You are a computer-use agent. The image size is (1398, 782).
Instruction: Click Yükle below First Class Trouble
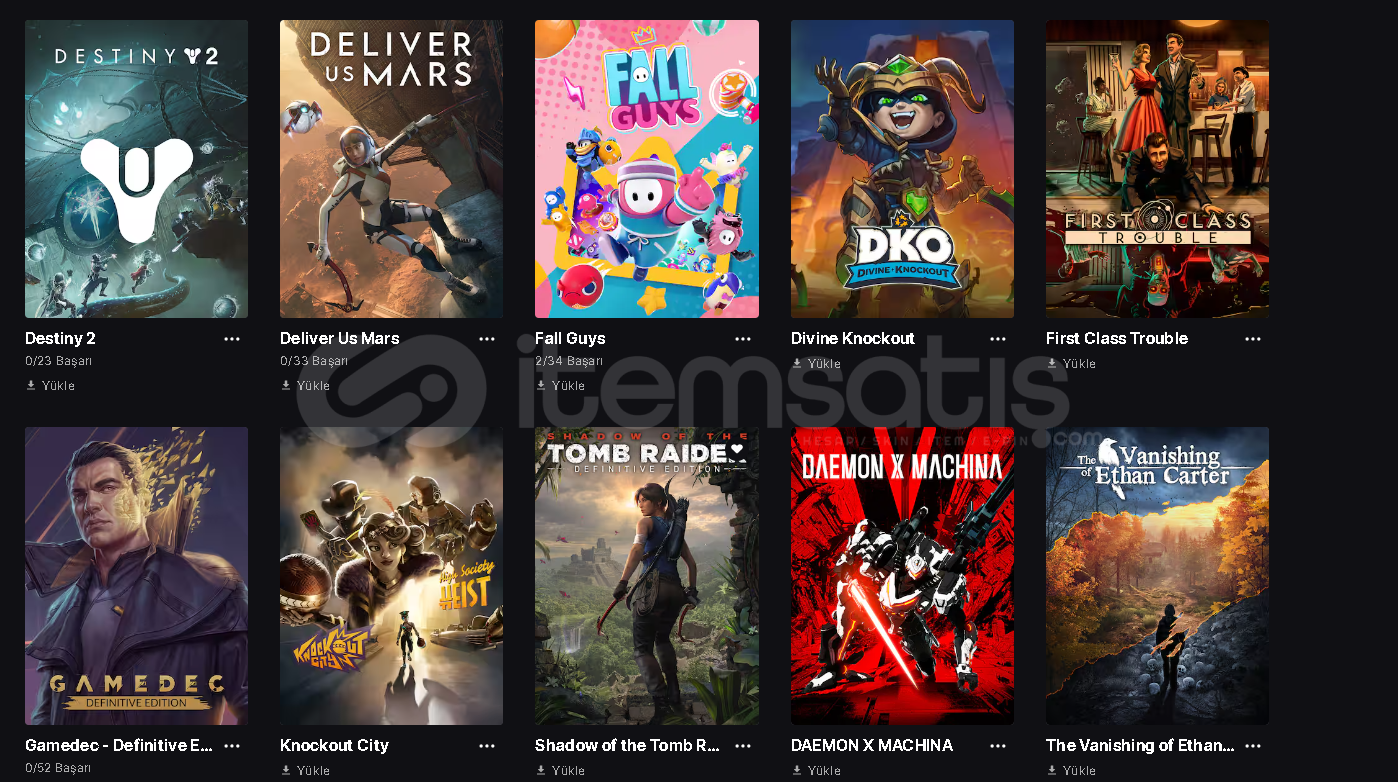(x=1072, y=364)
